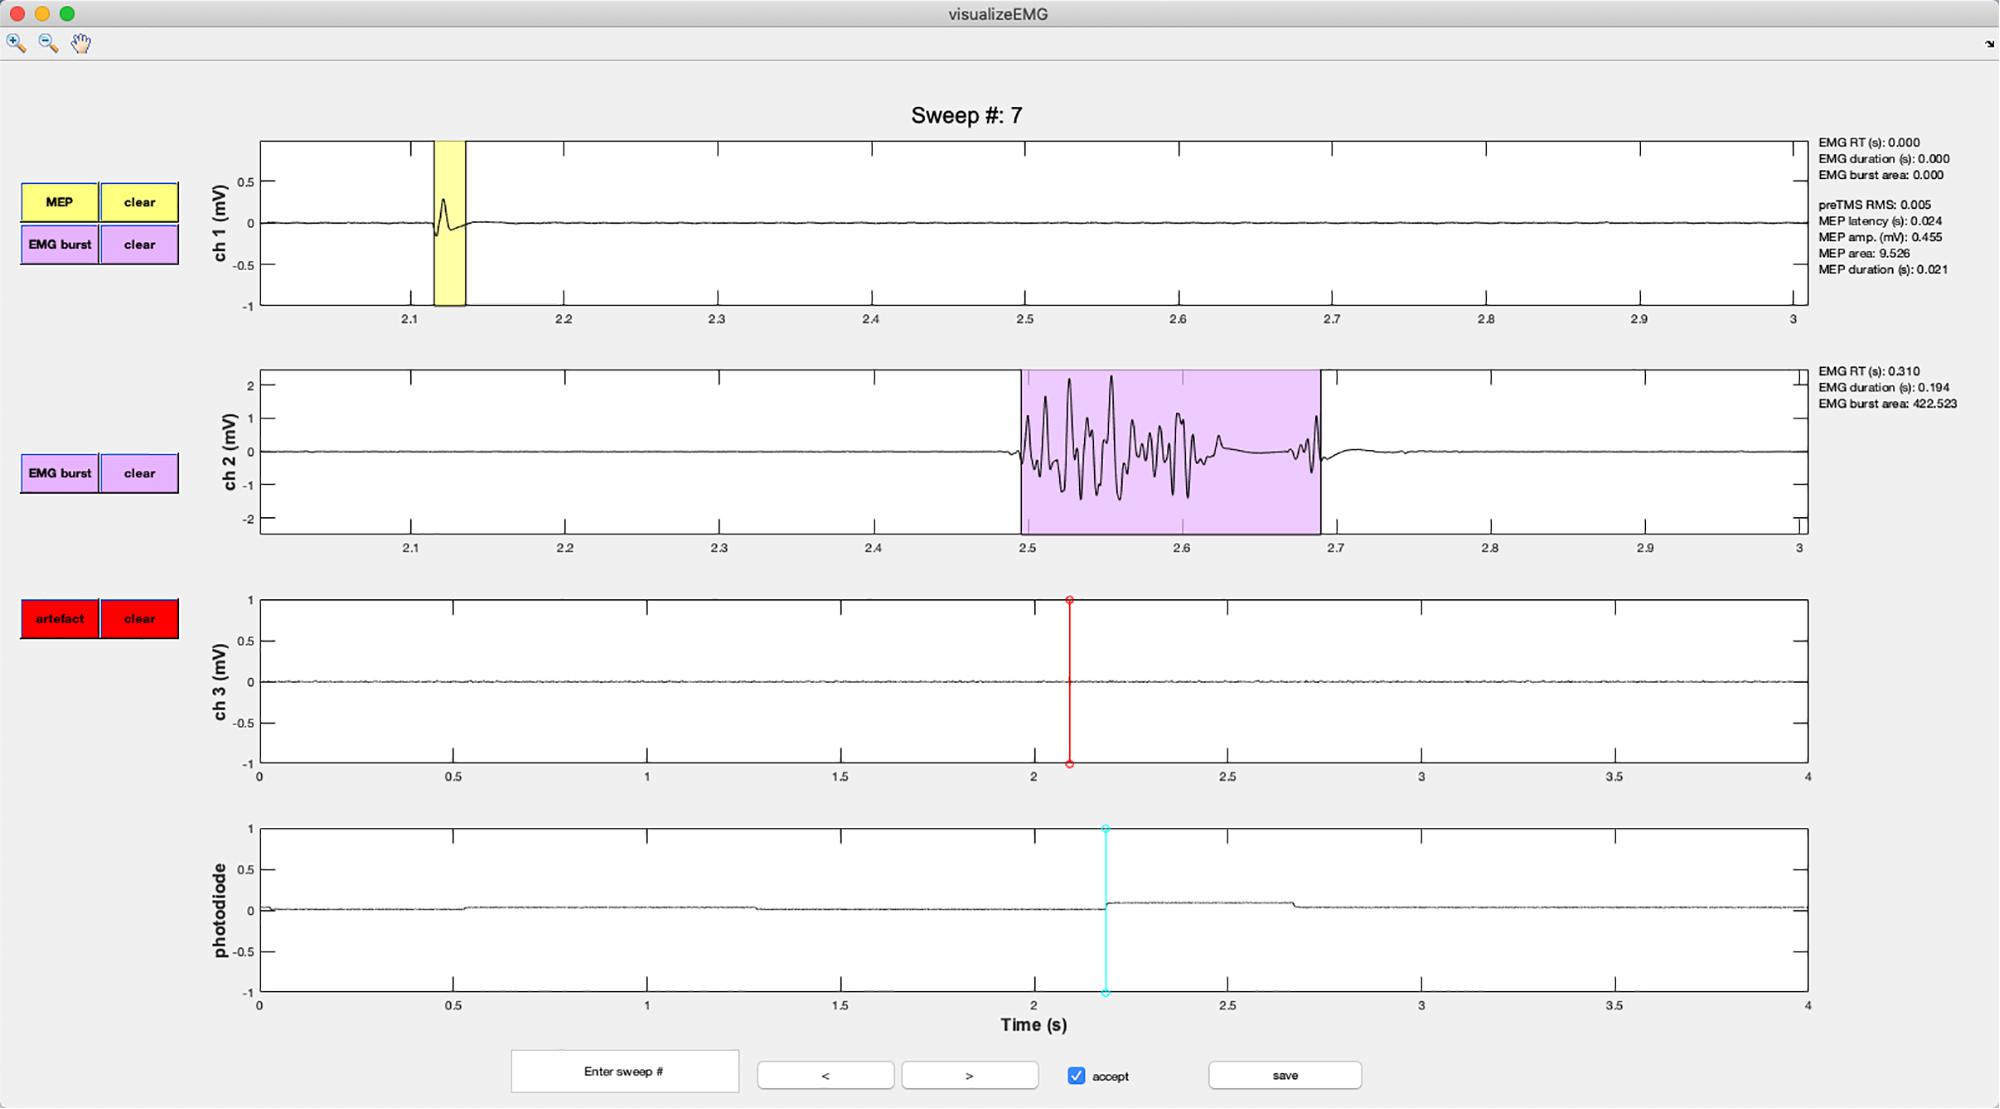Click the yellow MEP button for ch 1
The width and height of the screenshot is (2000, 1109).
60,202
